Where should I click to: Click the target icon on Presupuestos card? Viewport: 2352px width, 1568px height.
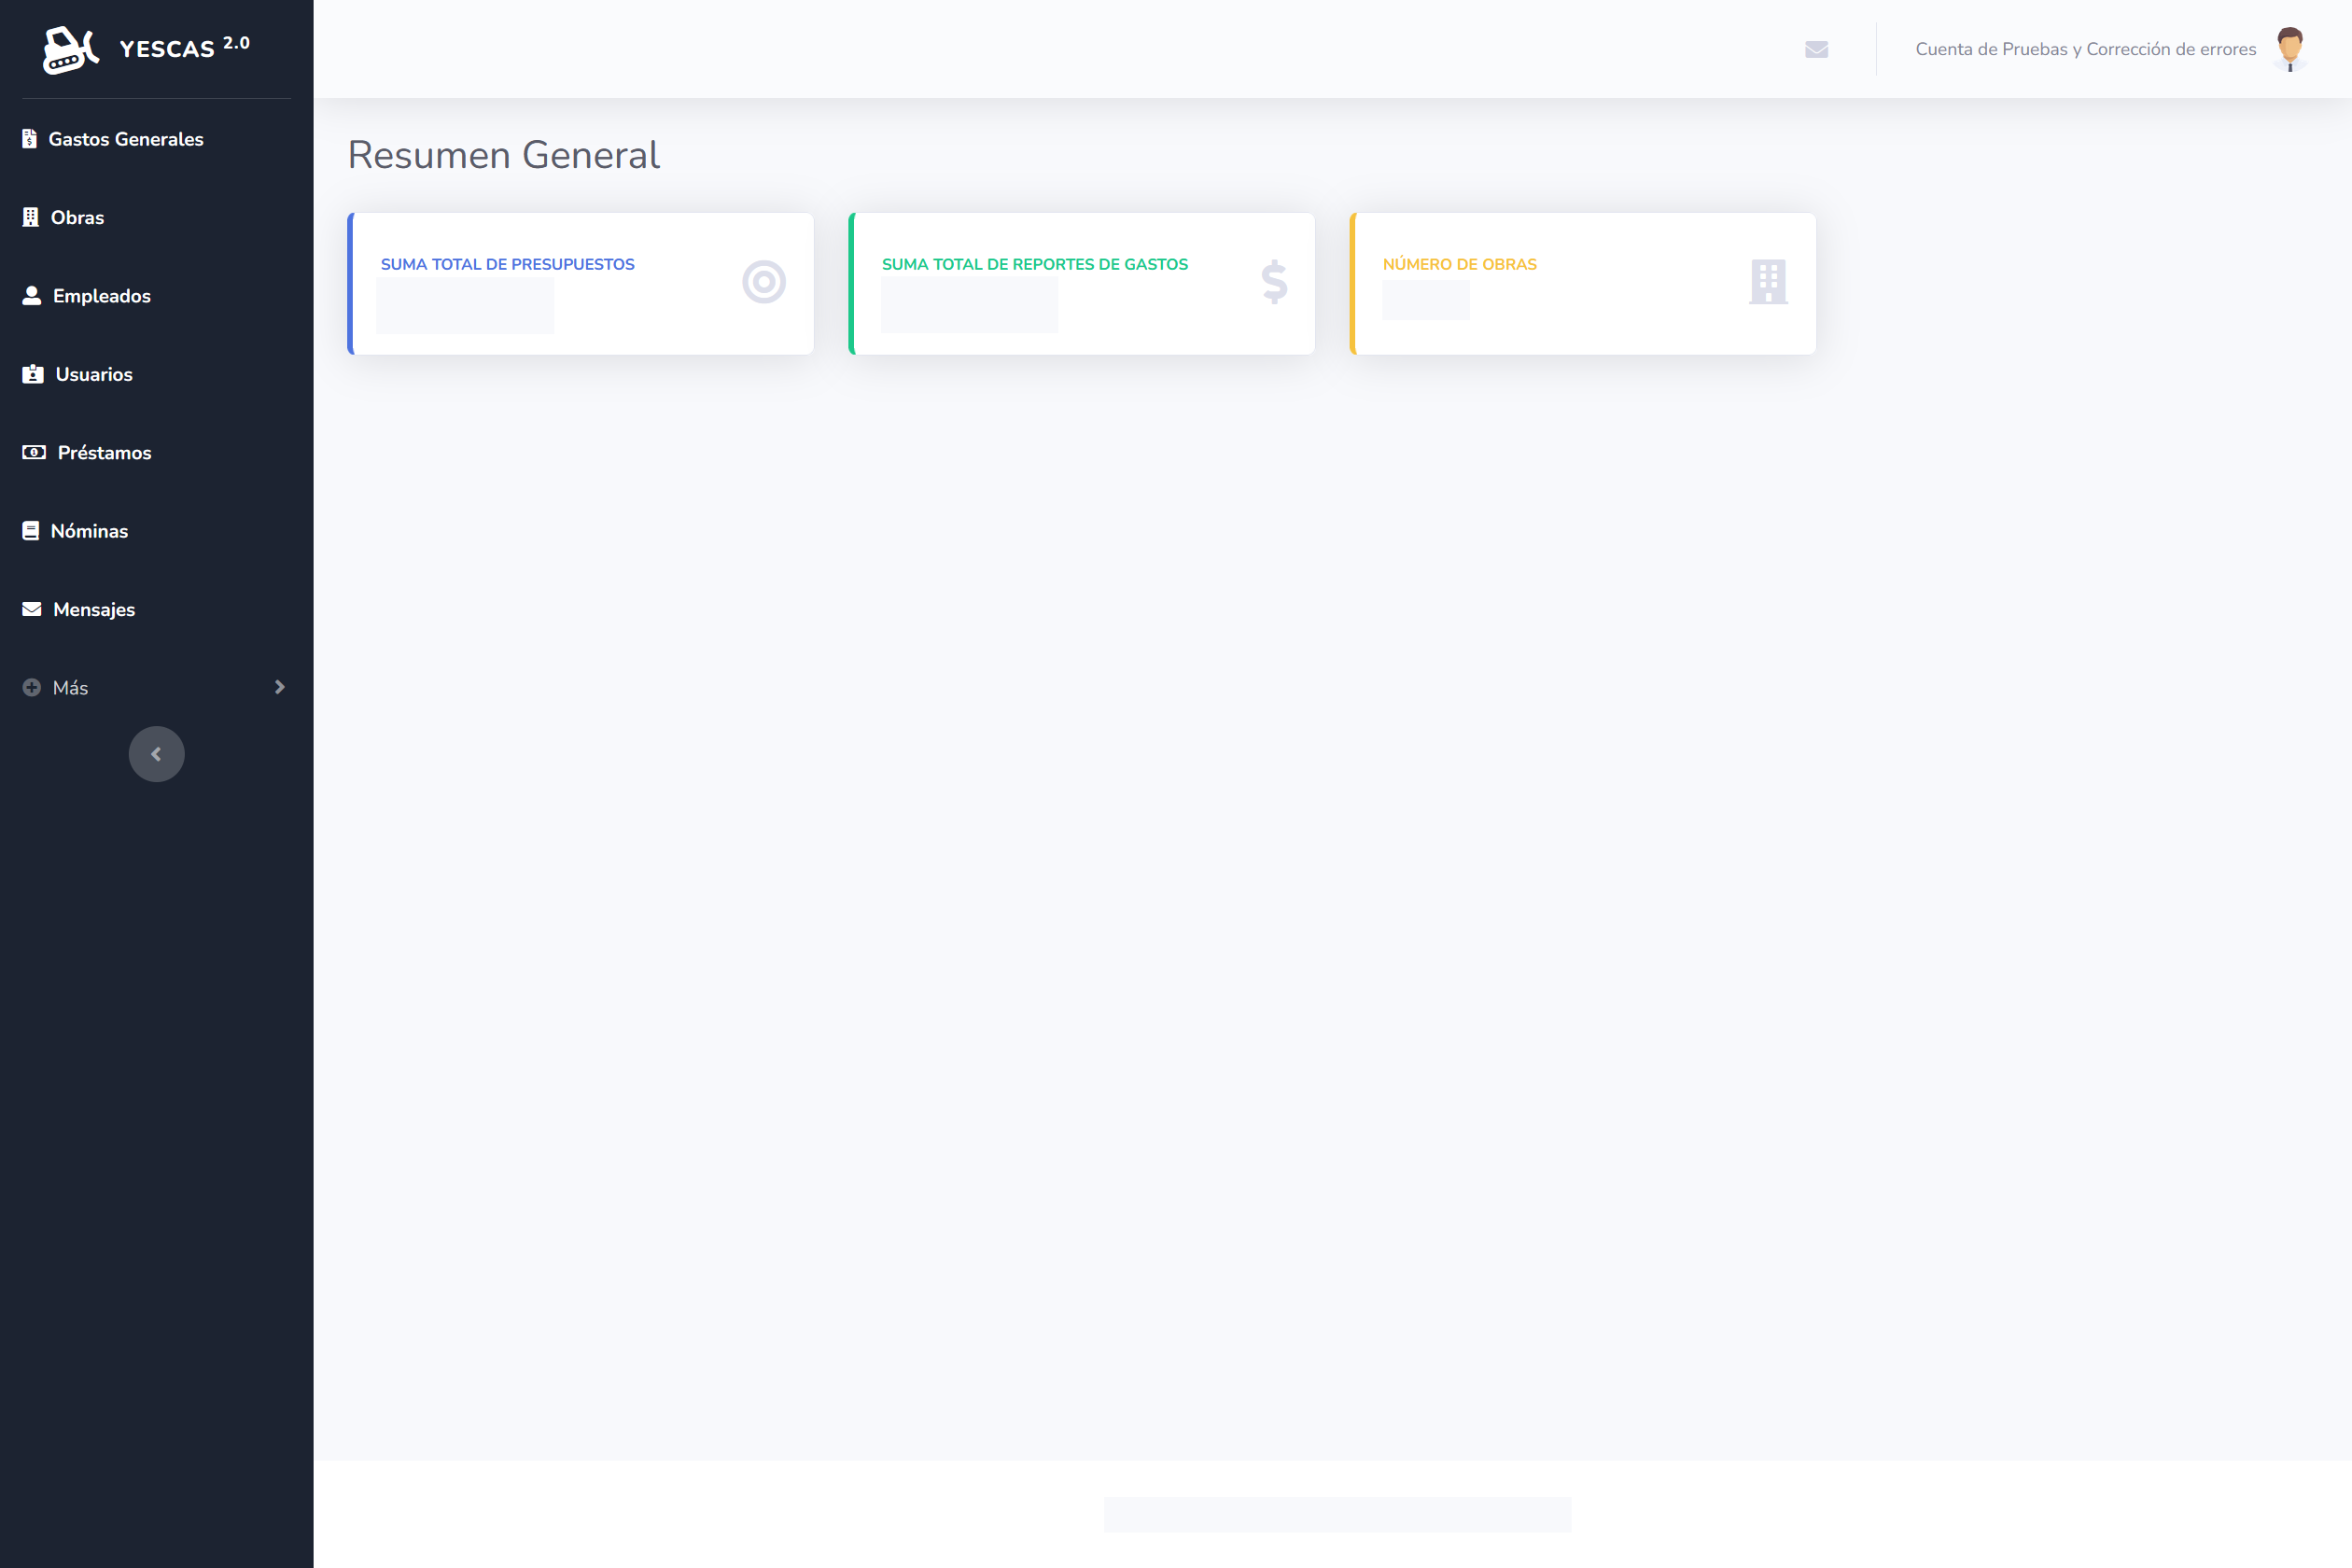pos(764,282)
